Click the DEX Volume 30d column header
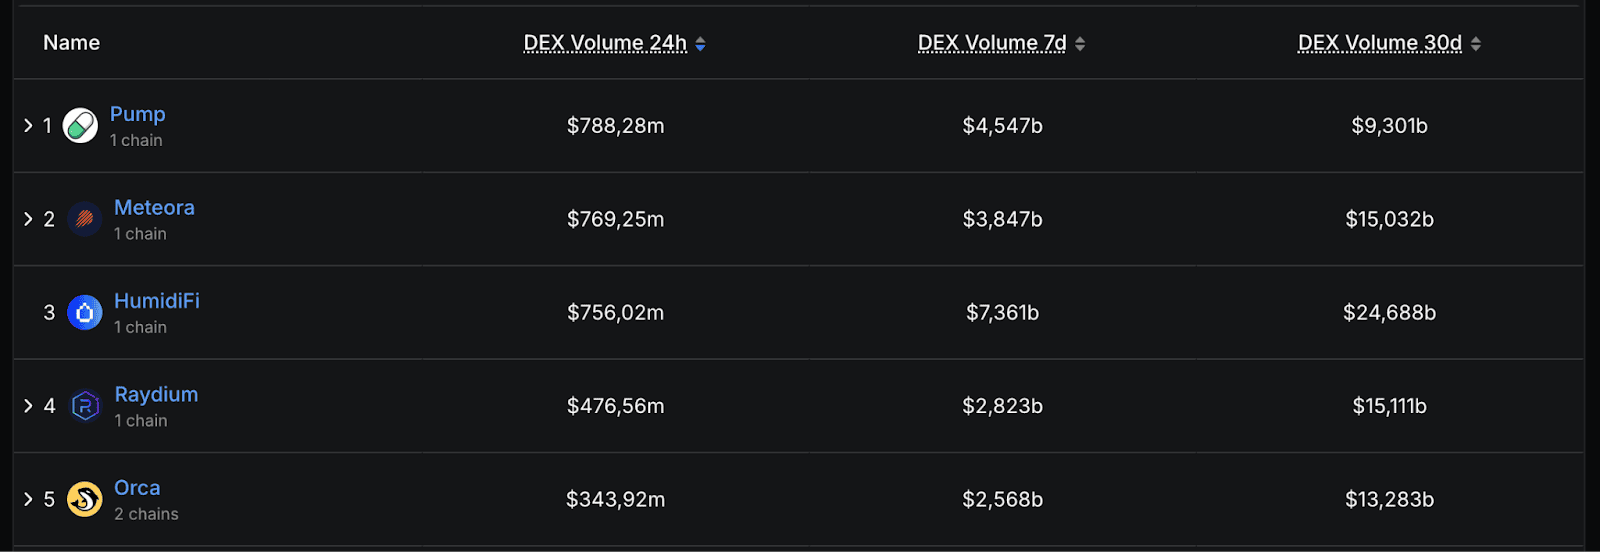The width and height of the screenshot is (1600, 552). 1379,43
